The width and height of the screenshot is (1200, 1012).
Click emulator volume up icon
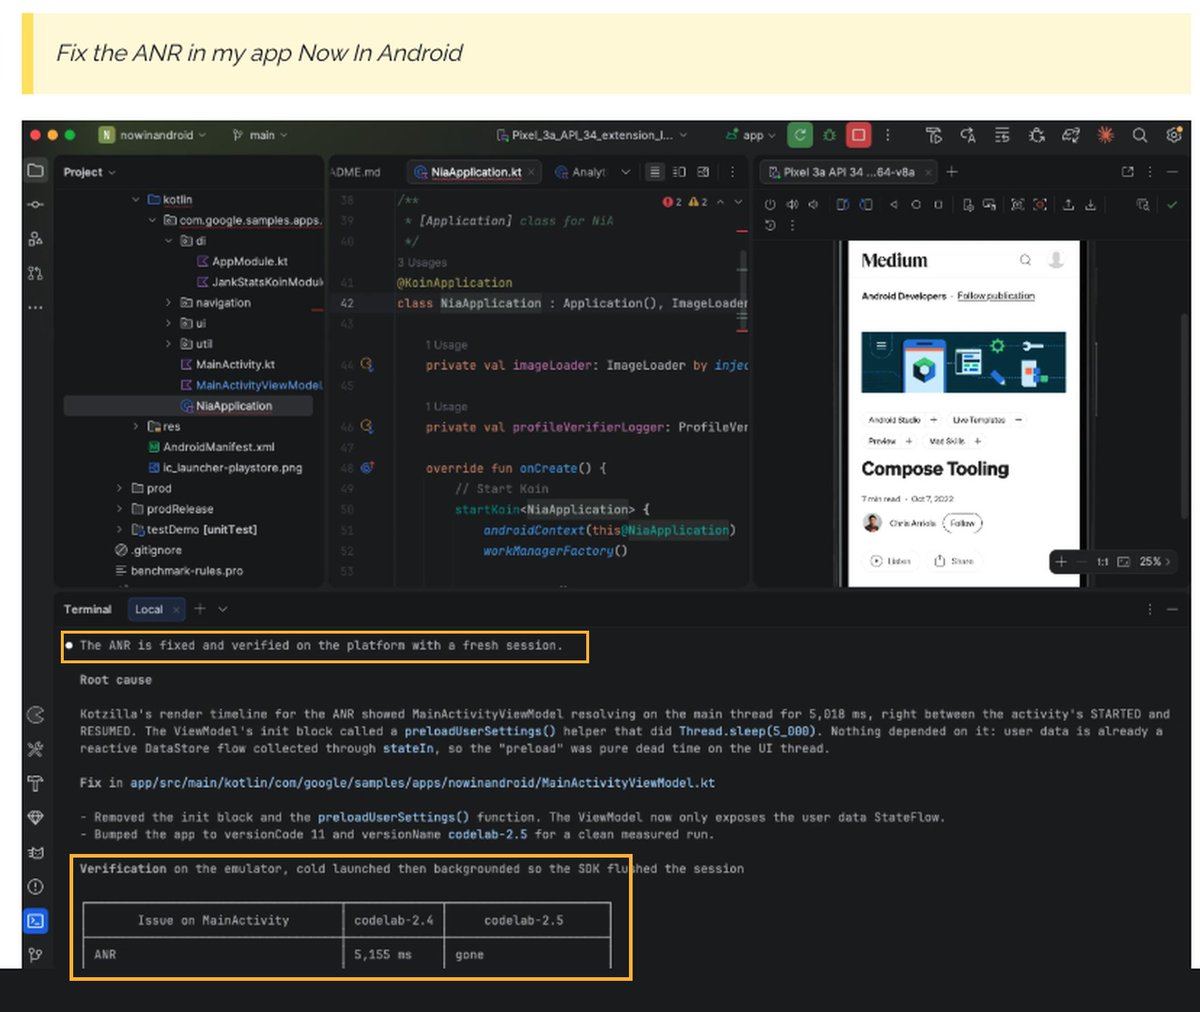coord(792,204)
